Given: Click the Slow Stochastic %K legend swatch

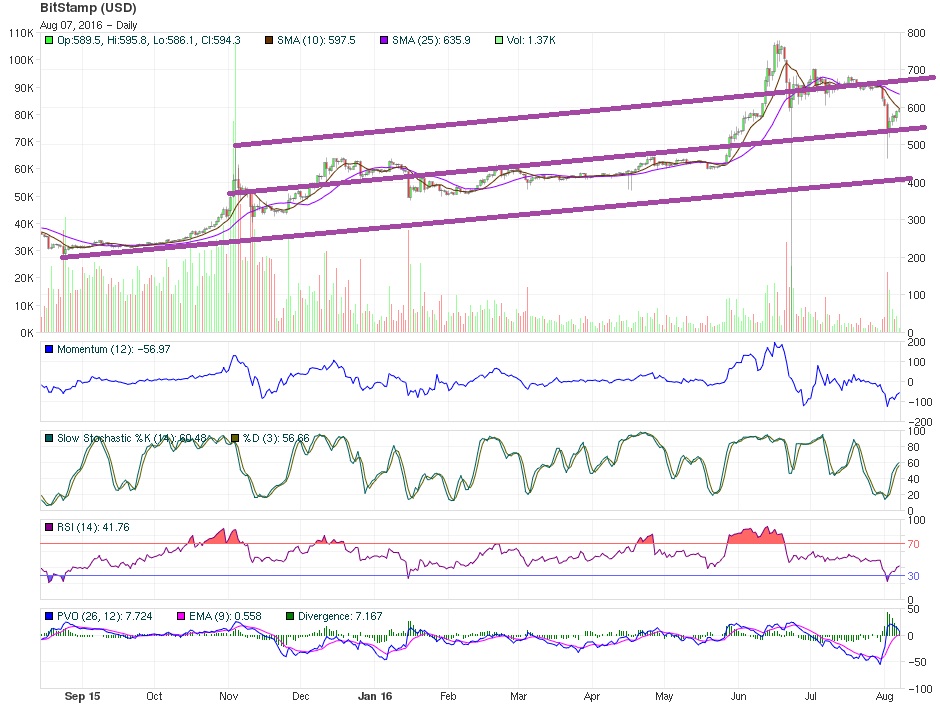Looking at the screenshot, I should coord(49,438).
